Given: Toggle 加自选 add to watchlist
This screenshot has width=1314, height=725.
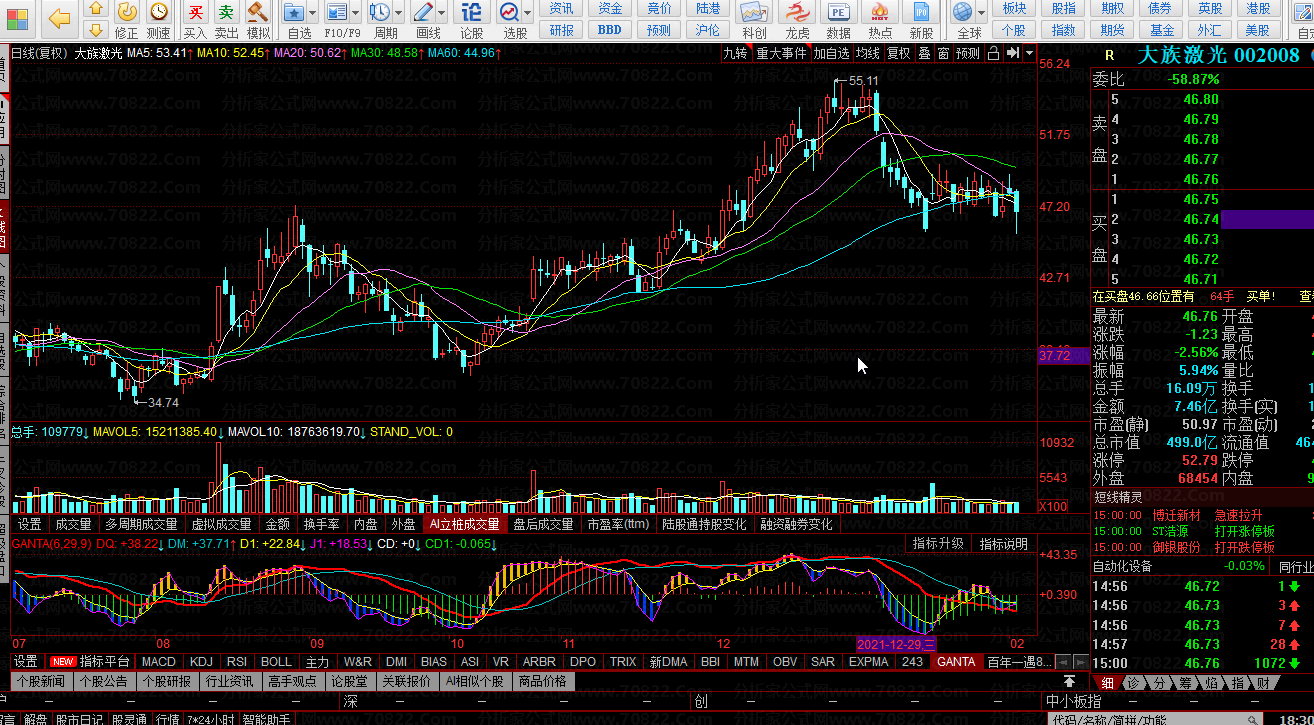Looking at the screenshot, I should tap(832, 53).
